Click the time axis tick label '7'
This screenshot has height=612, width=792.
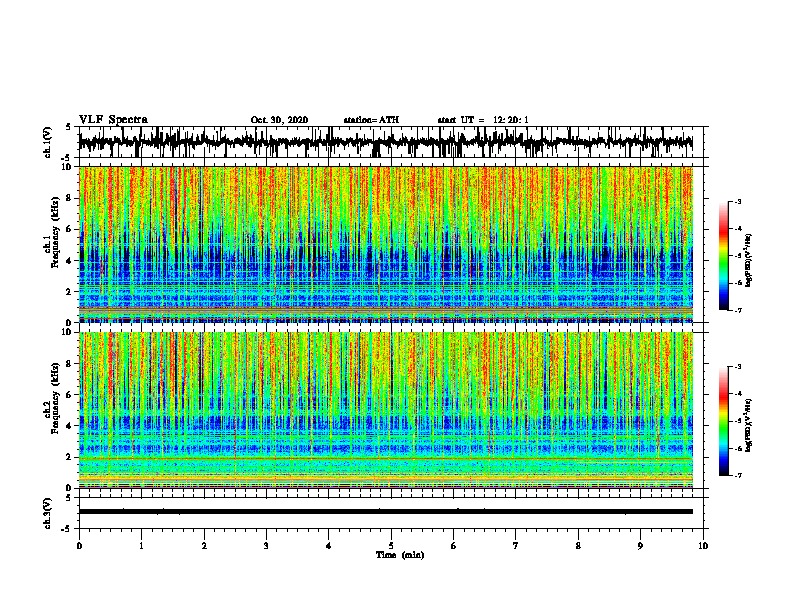(x=516, y=546)
